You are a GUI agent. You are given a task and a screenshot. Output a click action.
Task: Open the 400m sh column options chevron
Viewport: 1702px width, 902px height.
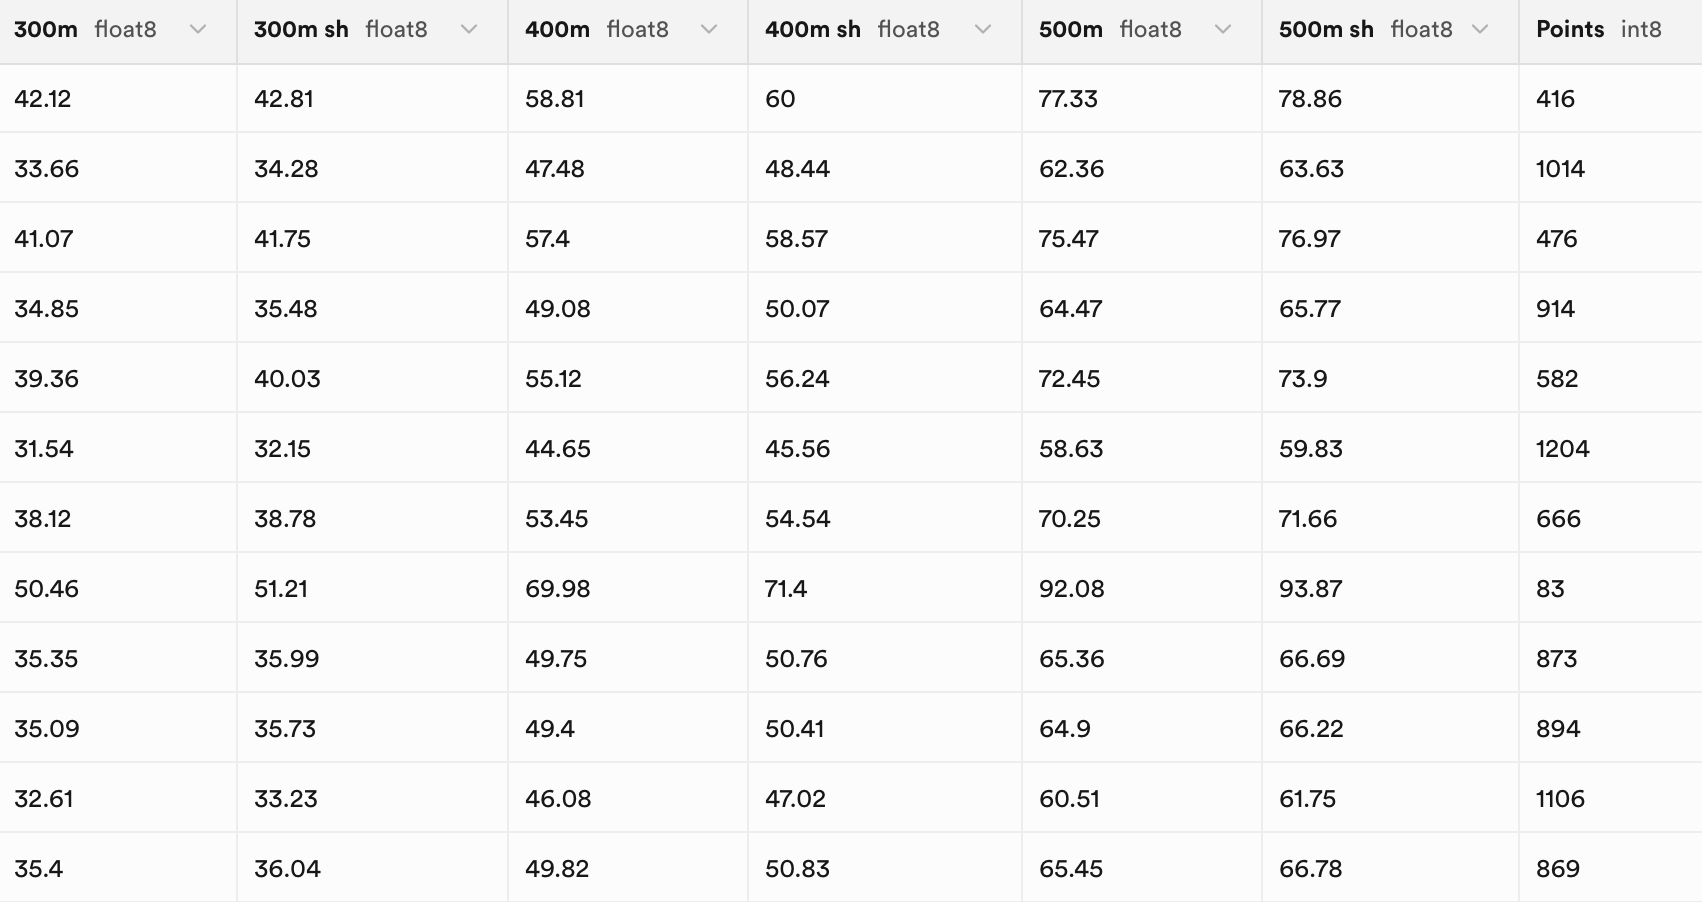(983, 30)
